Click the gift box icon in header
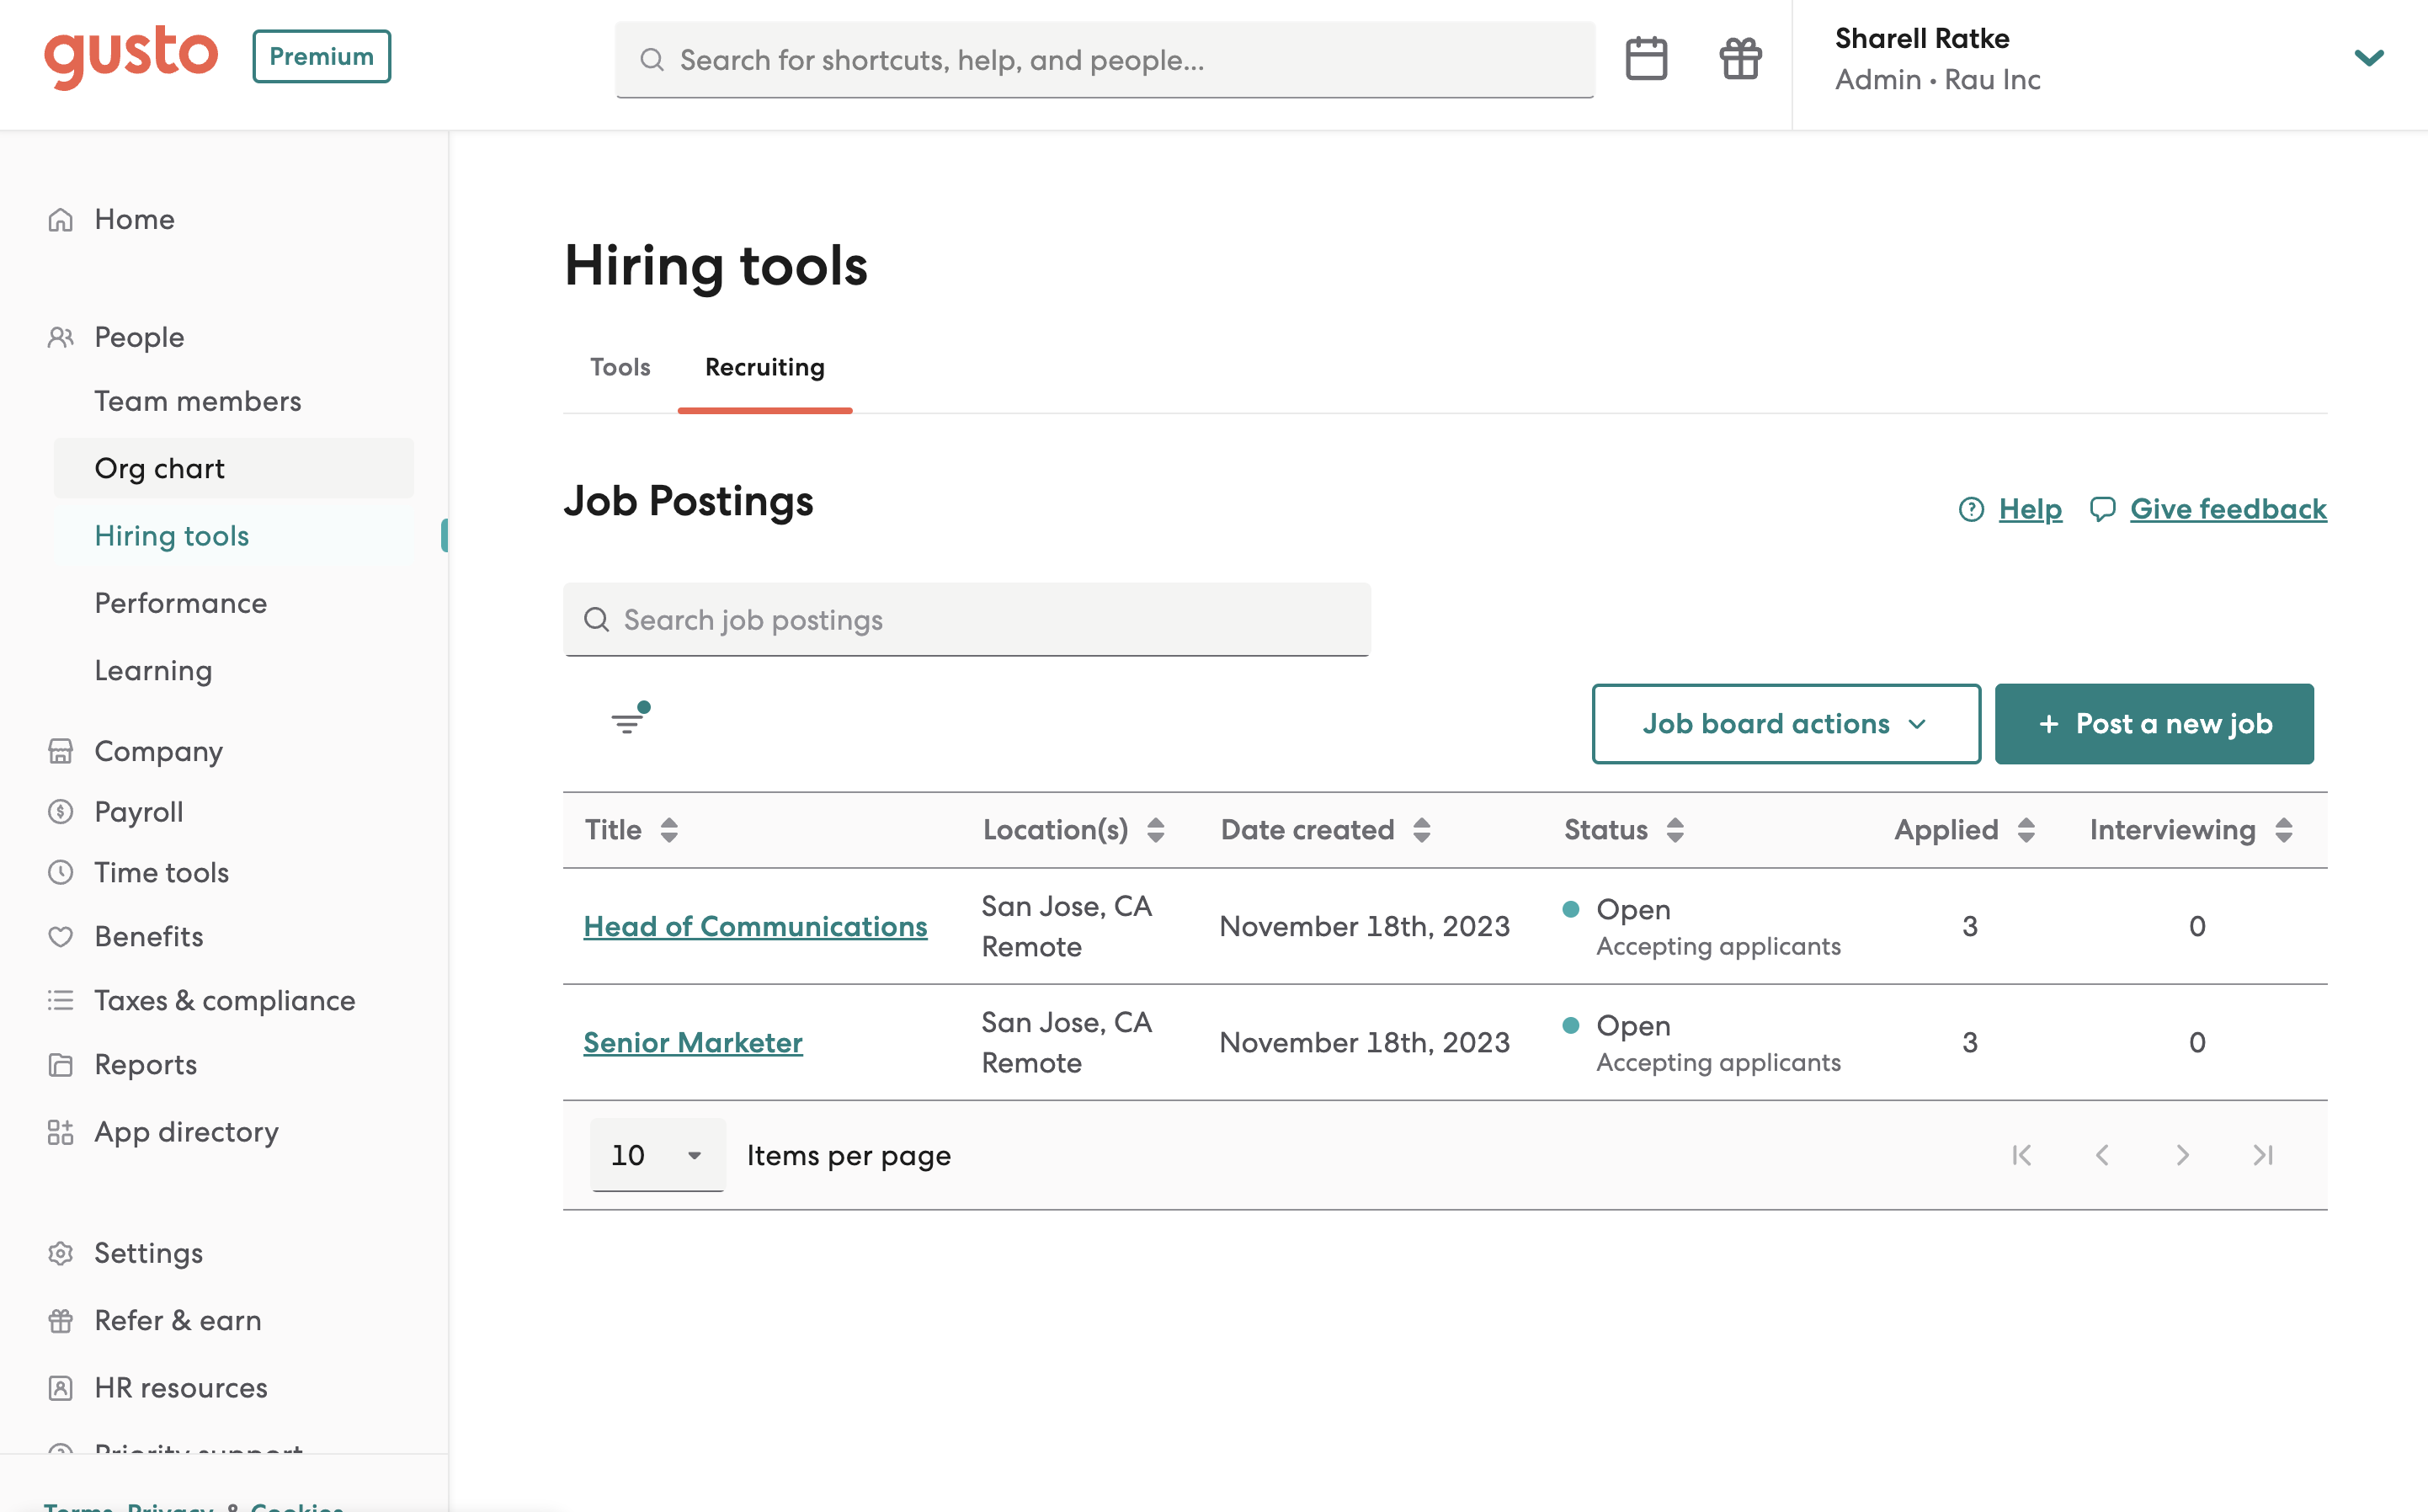Viewport: 2428px width, 1512px height. pos(1740,58)
